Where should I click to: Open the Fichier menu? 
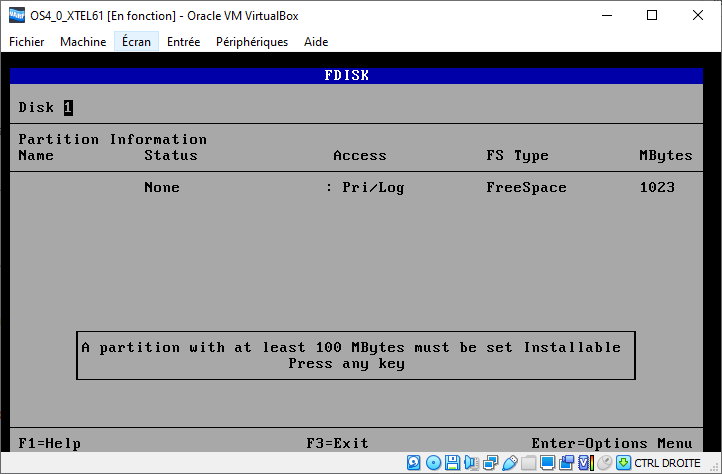(27, 42)
